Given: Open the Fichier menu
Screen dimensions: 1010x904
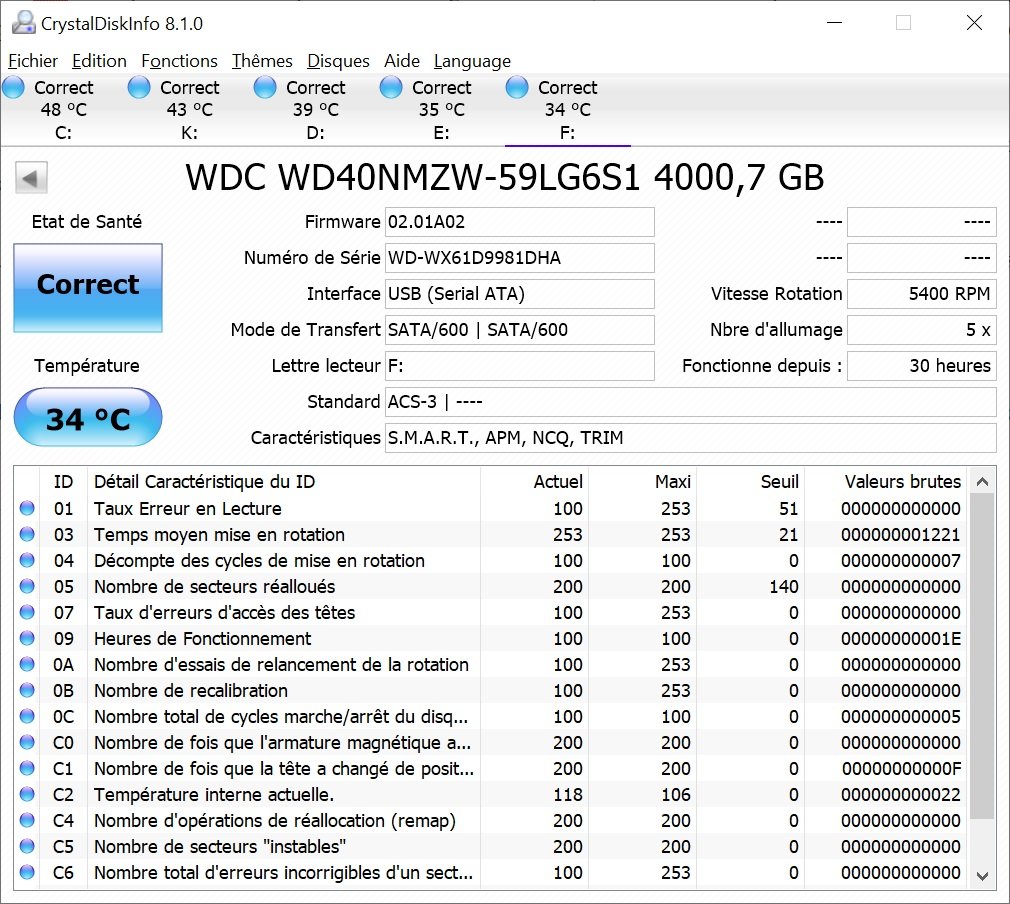Looking at the screenshot, I should [x=33, y=61].
